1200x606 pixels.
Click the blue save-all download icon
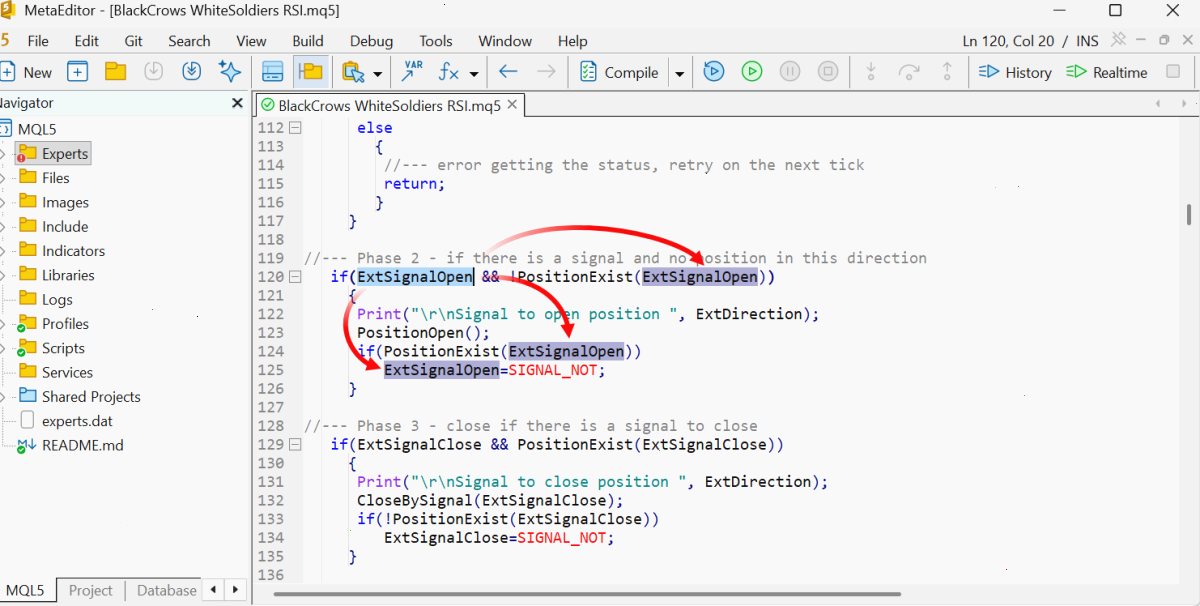pos(192,72)
